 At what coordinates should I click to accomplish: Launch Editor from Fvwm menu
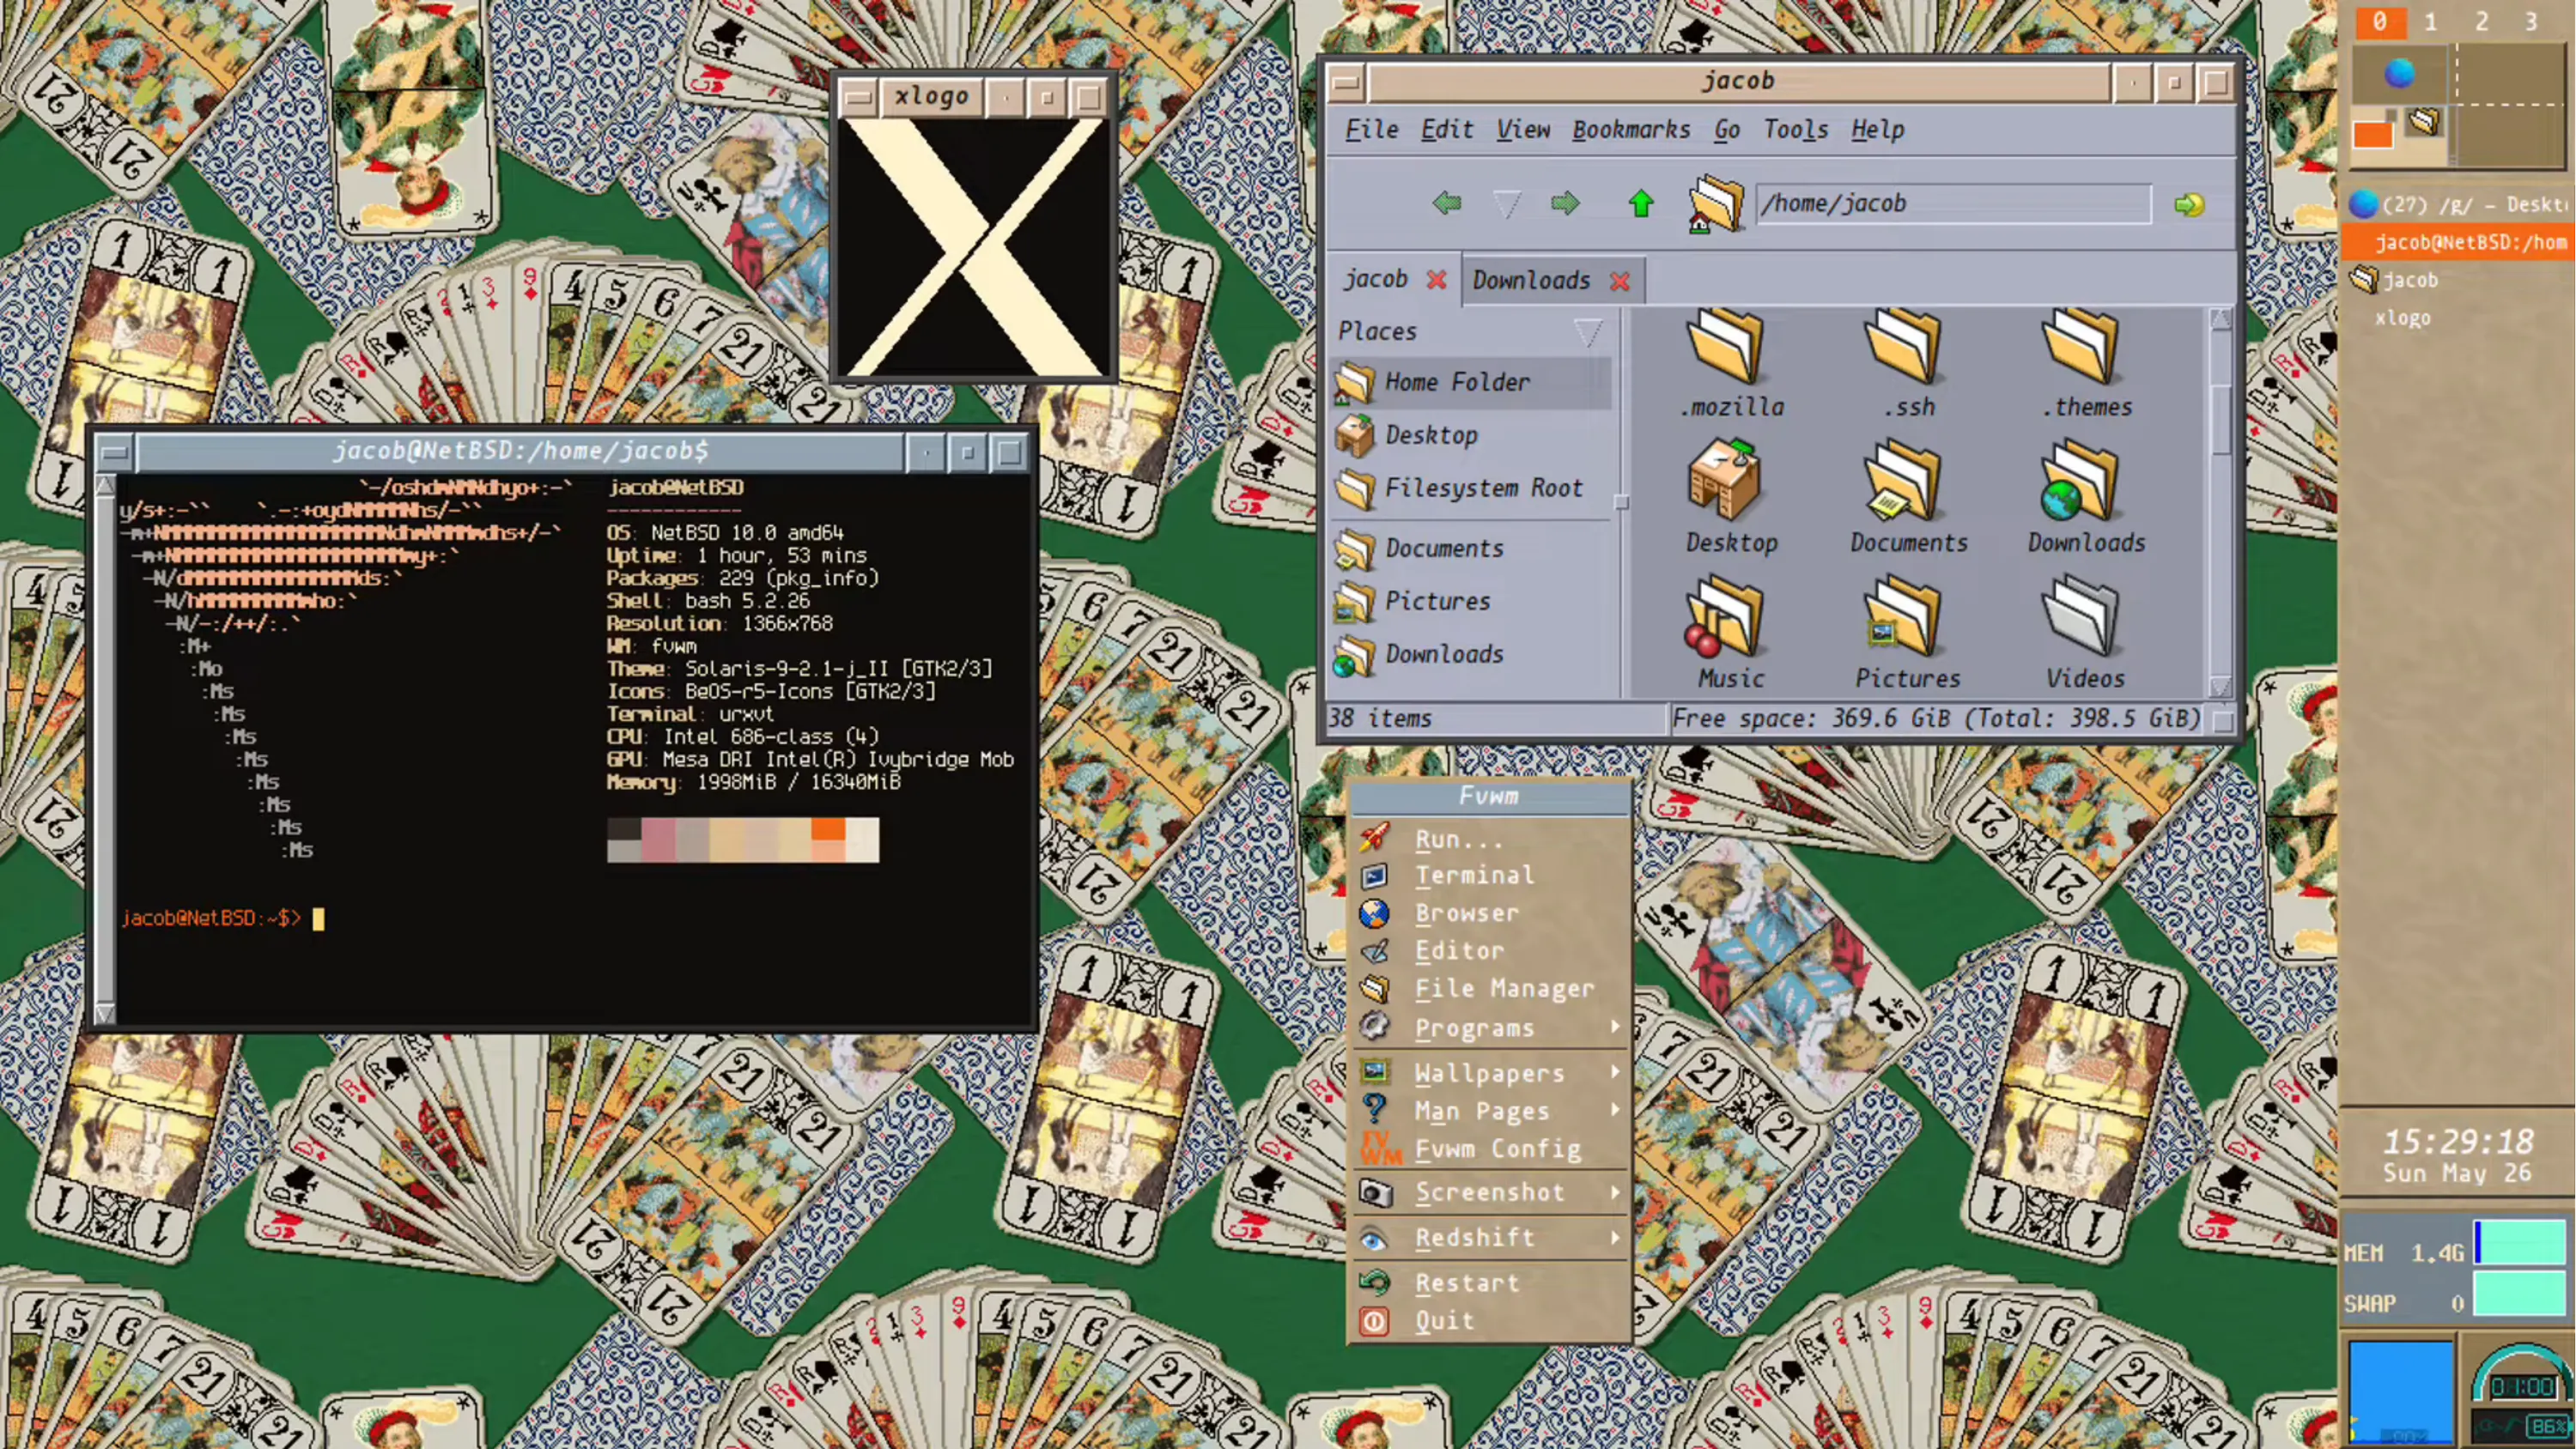point(1490,951)
